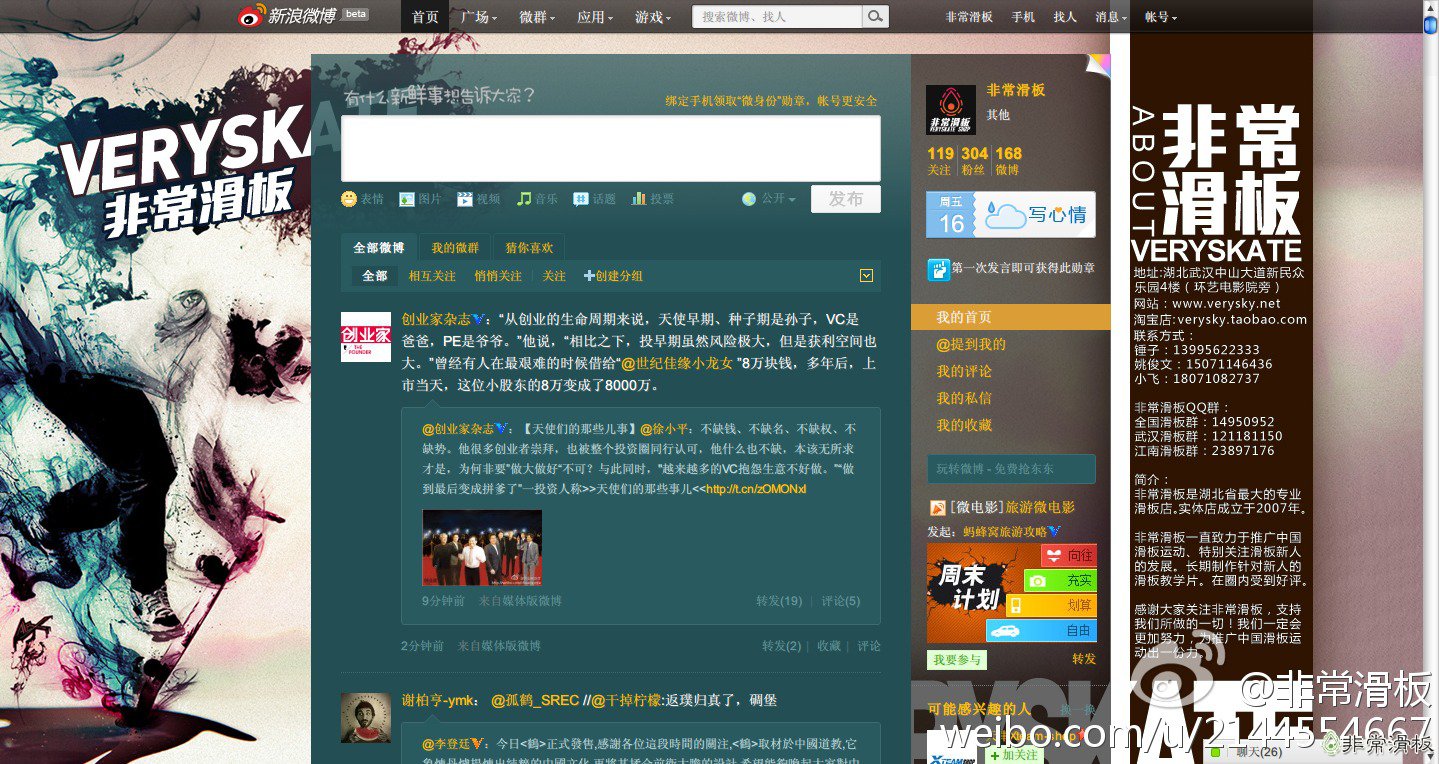1439x764 pixels.
Task: Select the 悄悄关注 filter
Action: [x=498, y=276]
